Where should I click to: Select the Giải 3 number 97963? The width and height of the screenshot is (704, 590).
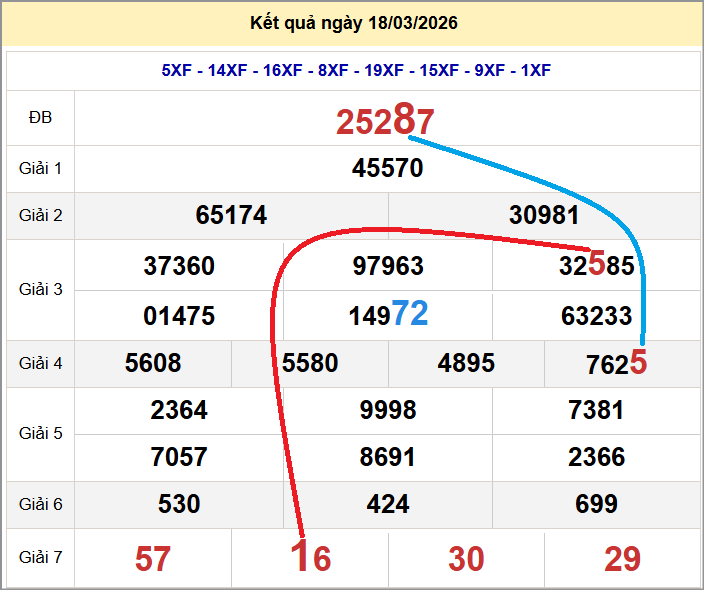(x=387, y=266)
